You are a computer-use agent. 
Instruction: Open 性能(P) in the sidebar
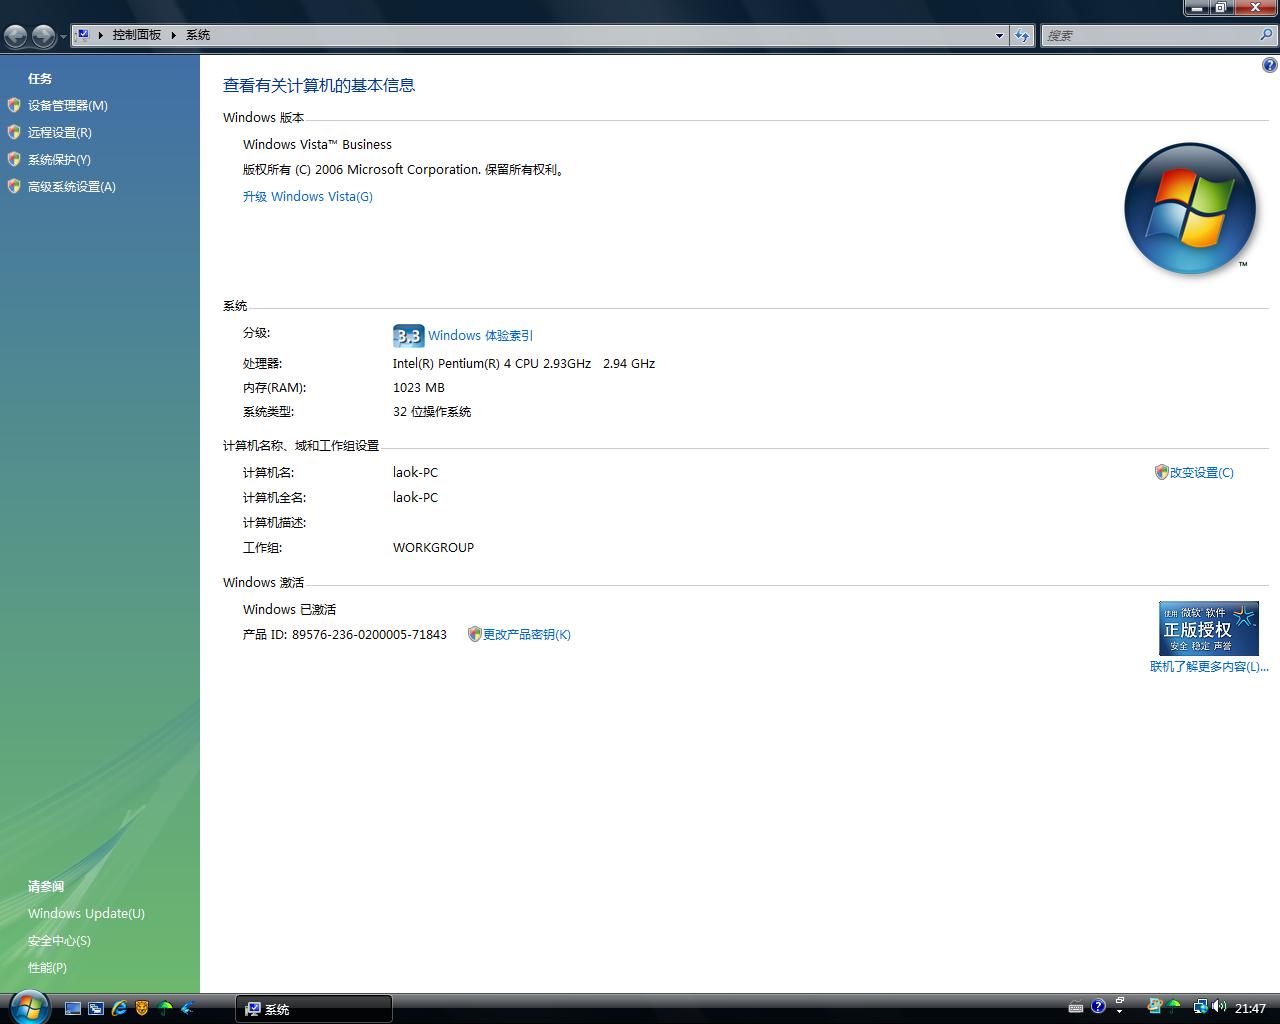click(47, 967)
